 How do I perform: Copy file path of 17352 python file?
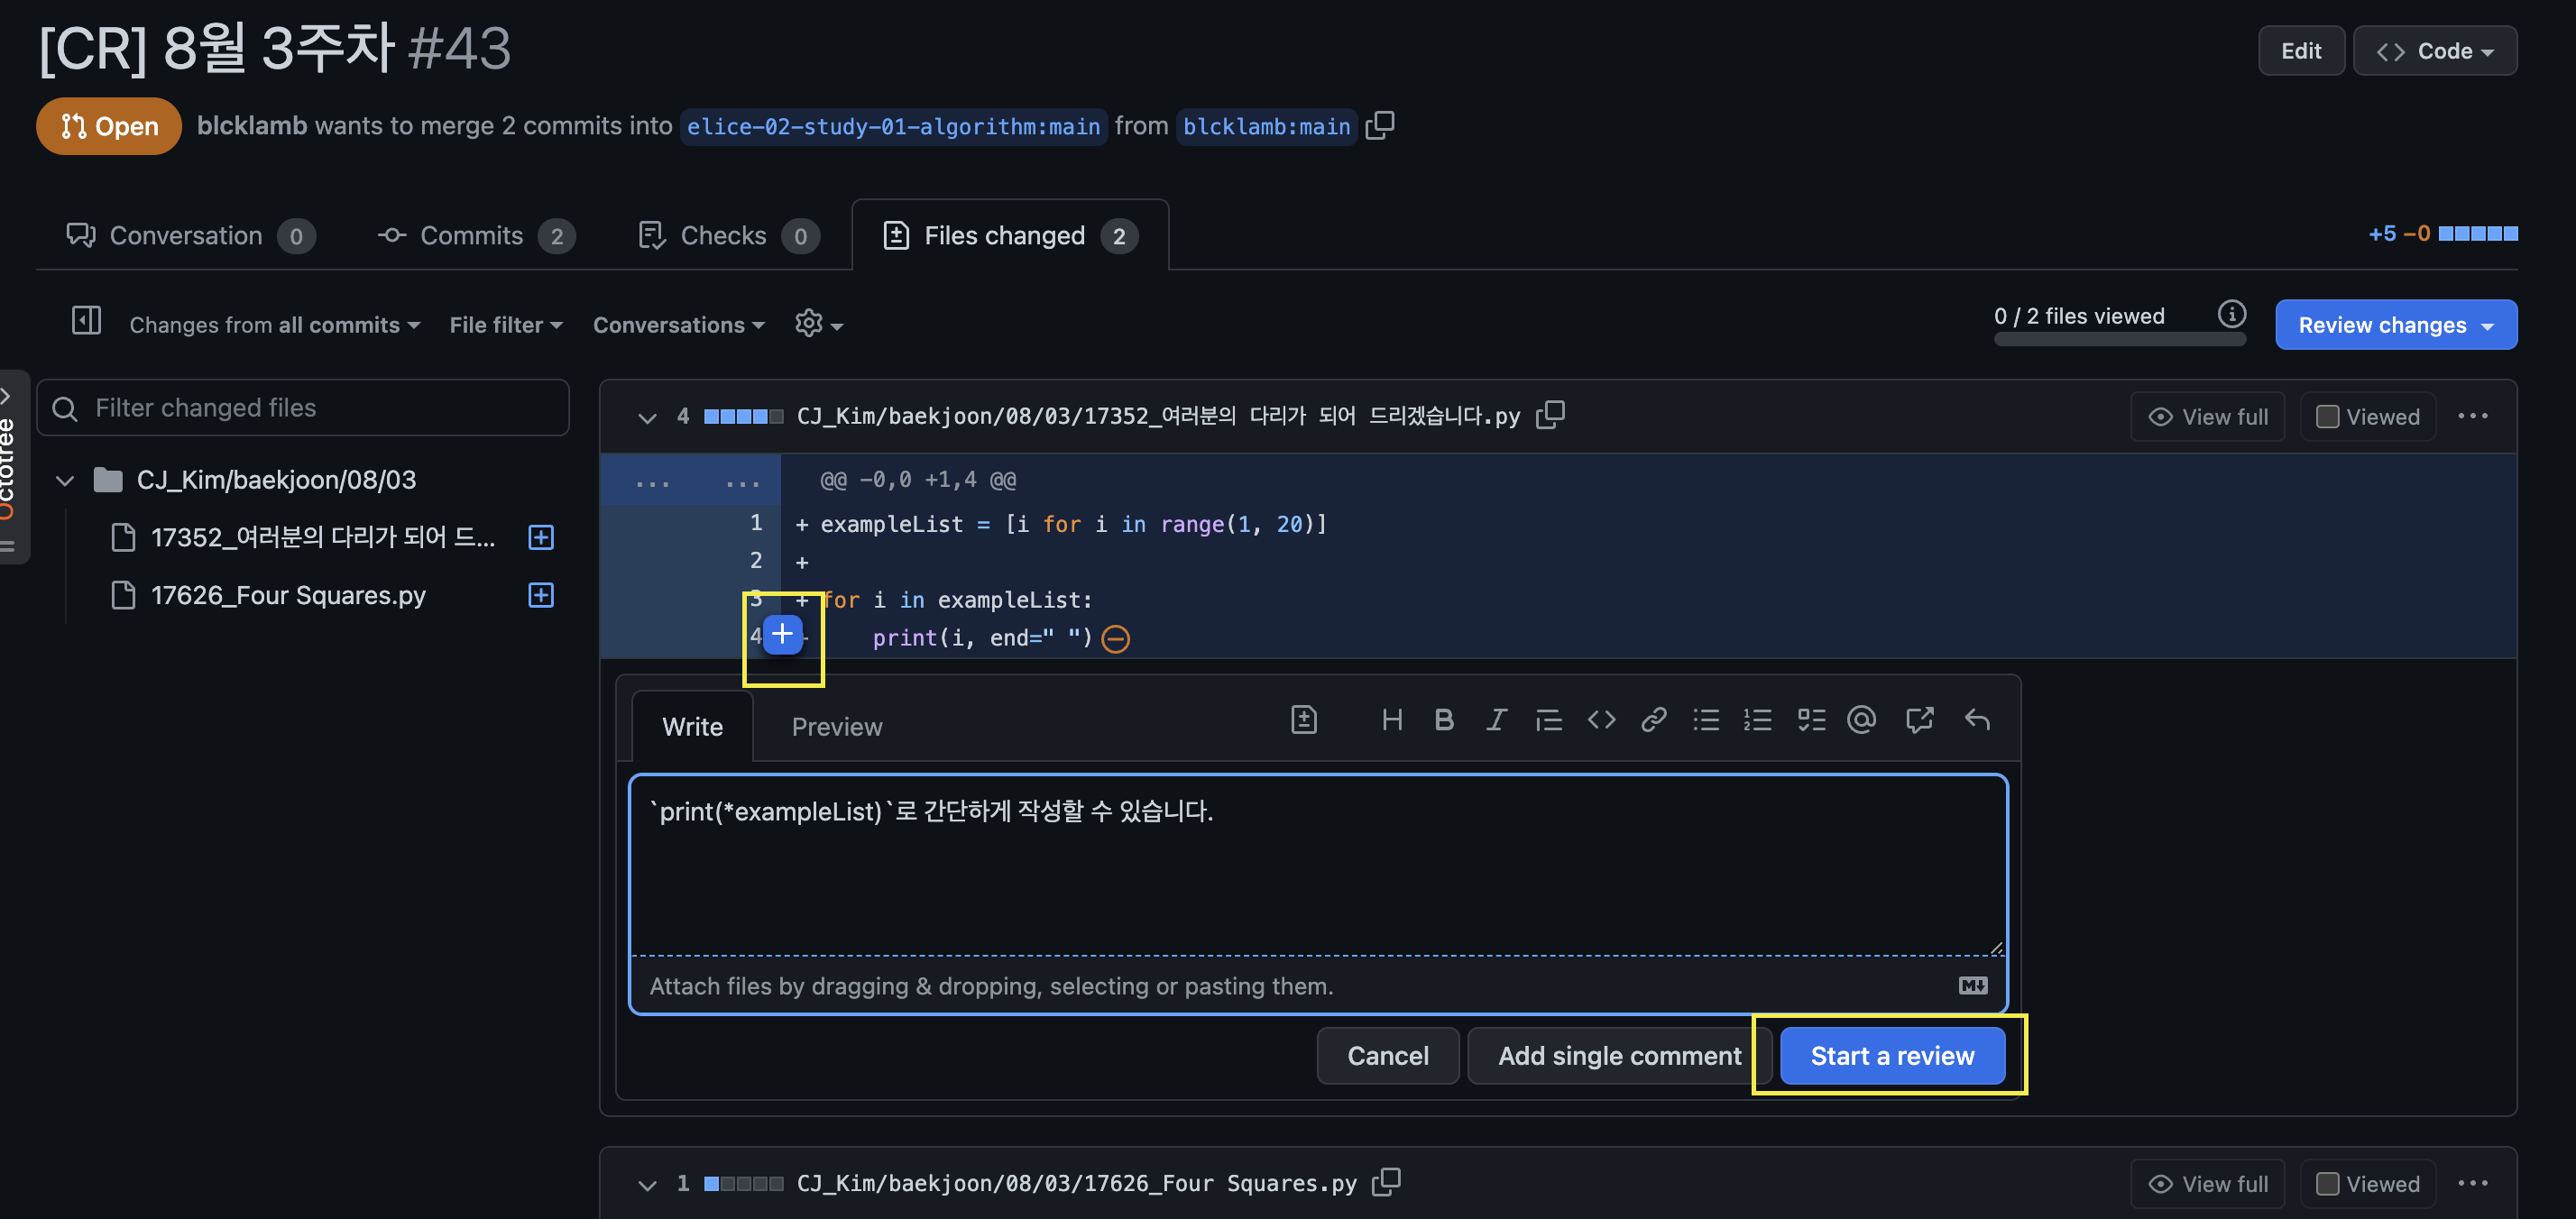(1550, 415)
